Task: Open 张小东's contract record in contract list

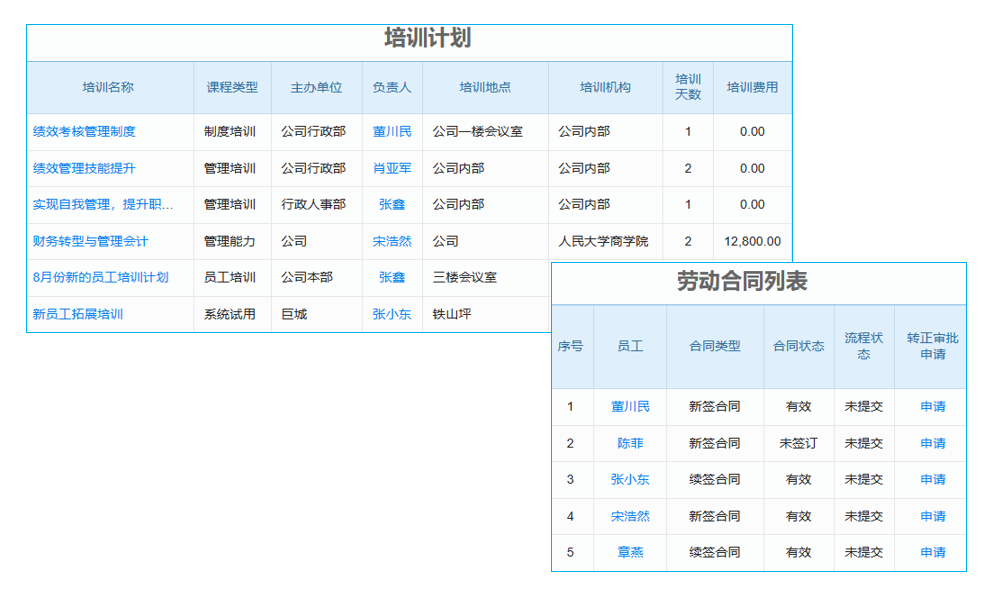Action: [x=630, y=480]
